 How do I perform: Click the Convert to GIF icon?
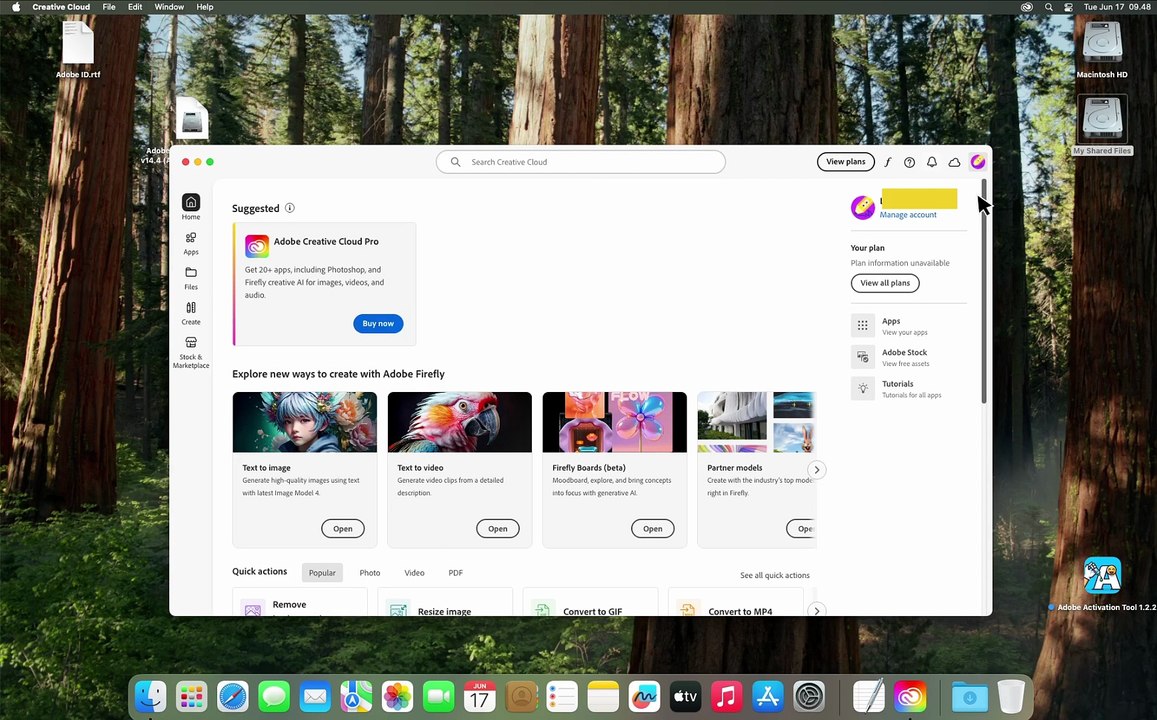(x=543, y=609)
